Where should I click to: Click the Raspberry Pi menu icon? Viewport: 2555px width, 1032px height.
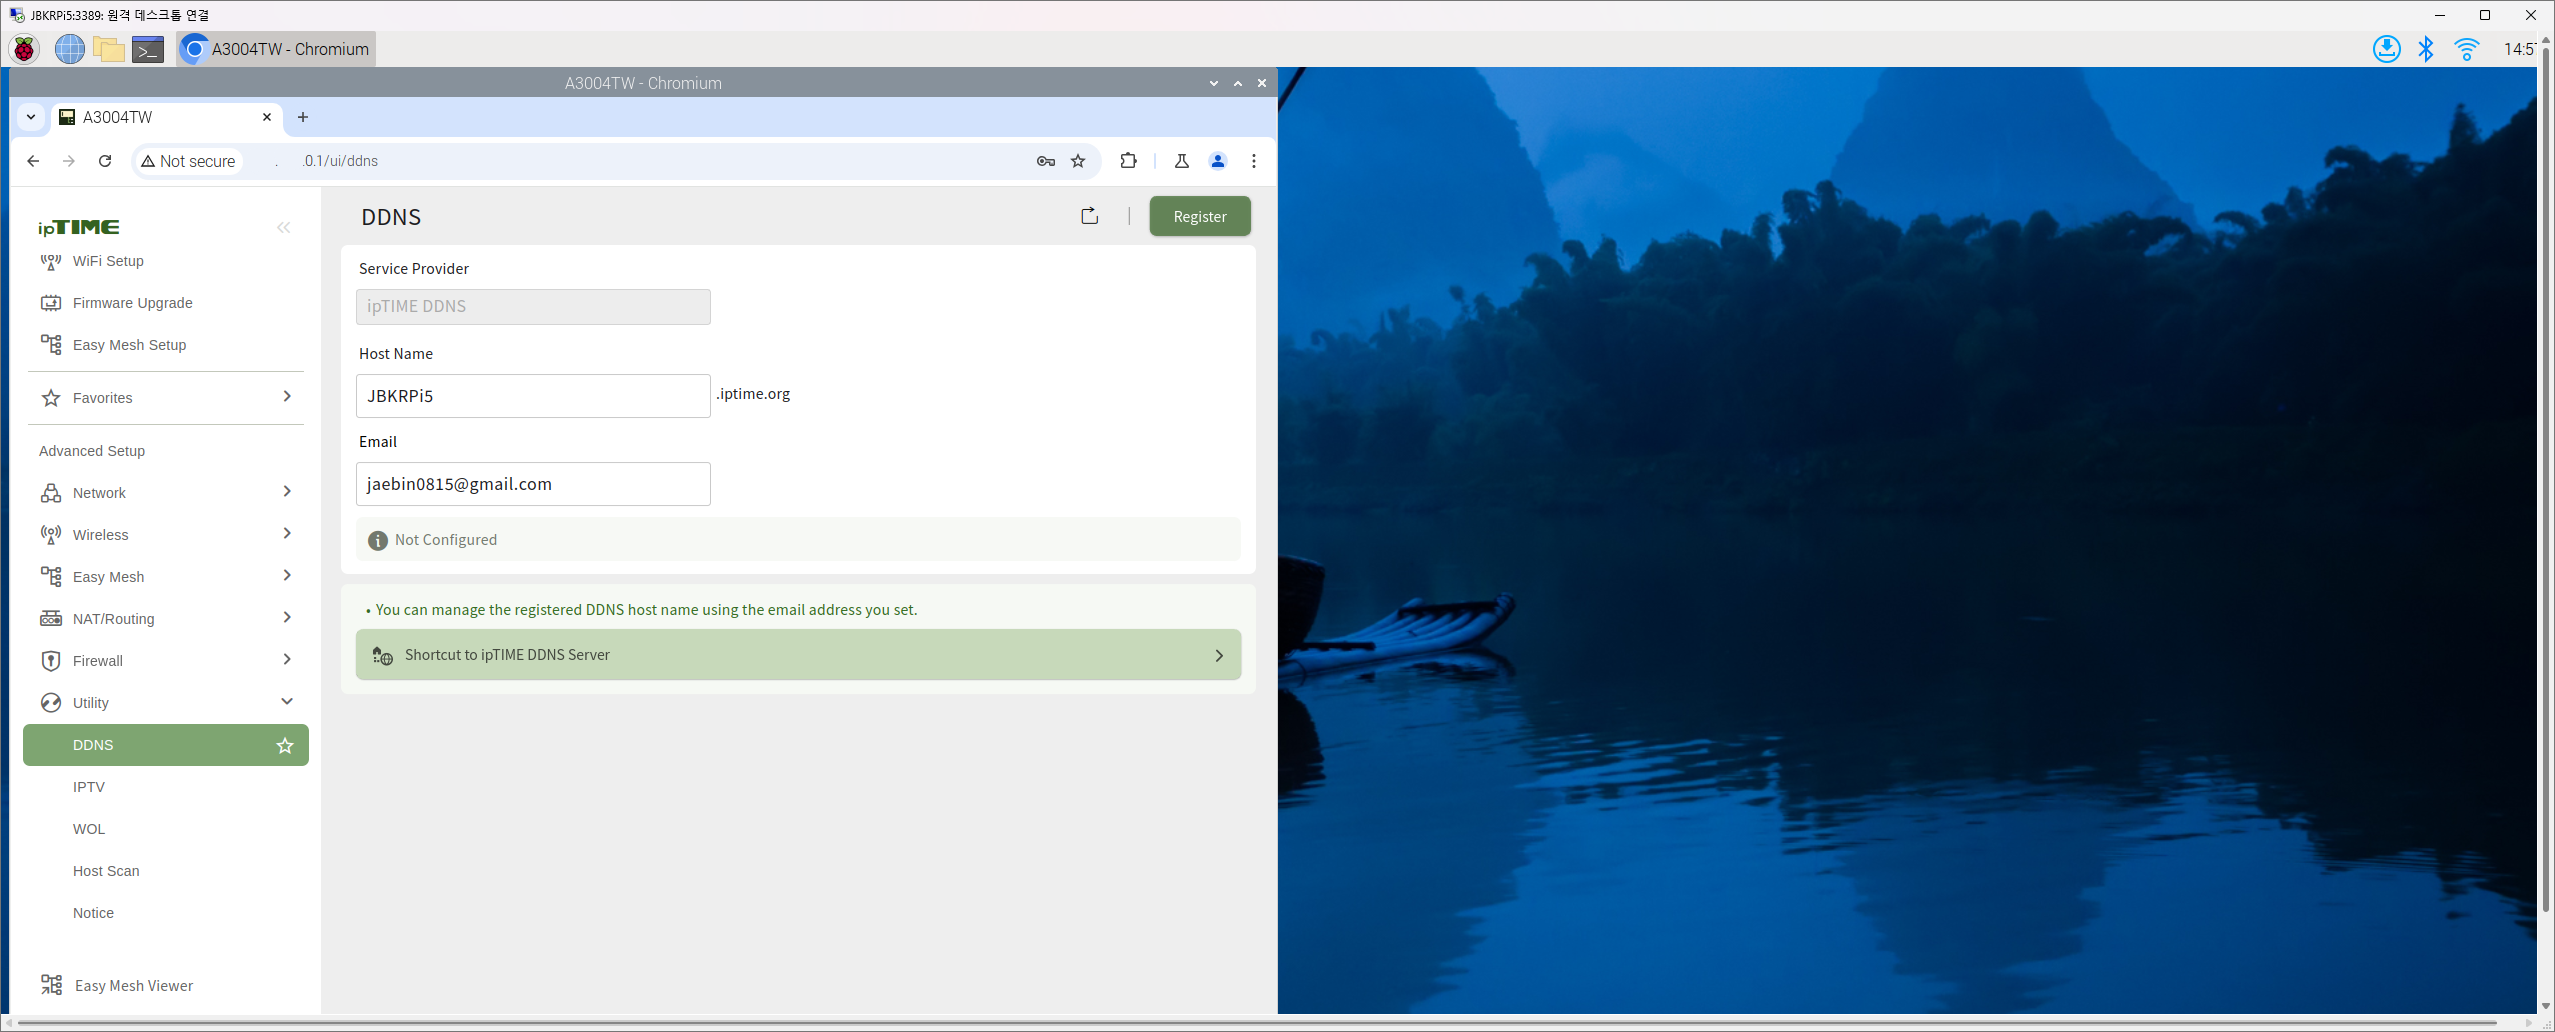24,49
